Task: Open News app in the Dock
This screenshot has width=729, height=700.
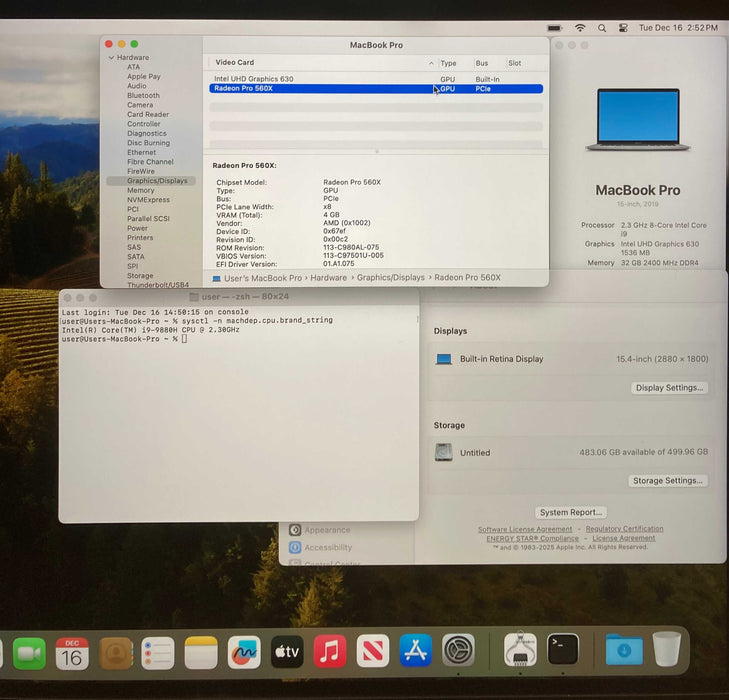Action: point(372,651)
